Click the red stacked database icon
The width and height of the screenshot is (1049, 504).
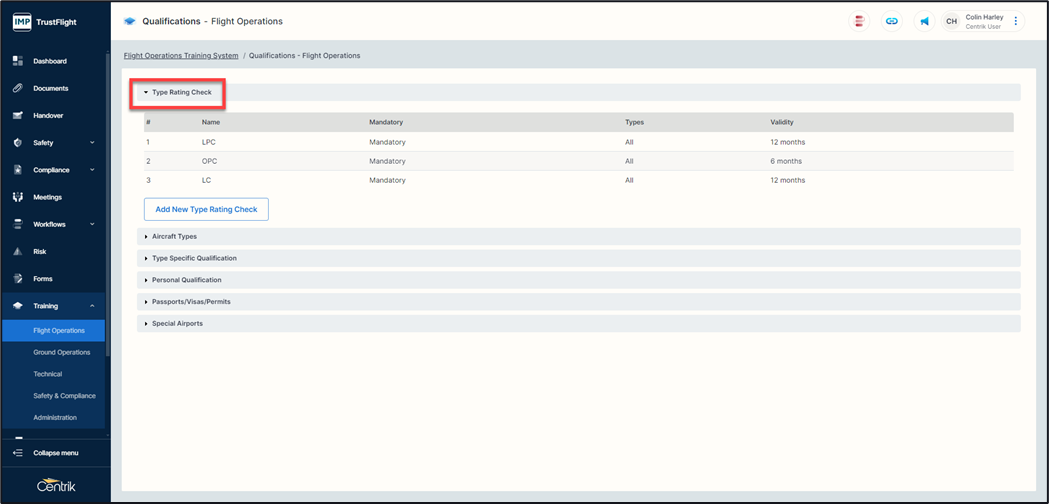pos(859,21)
